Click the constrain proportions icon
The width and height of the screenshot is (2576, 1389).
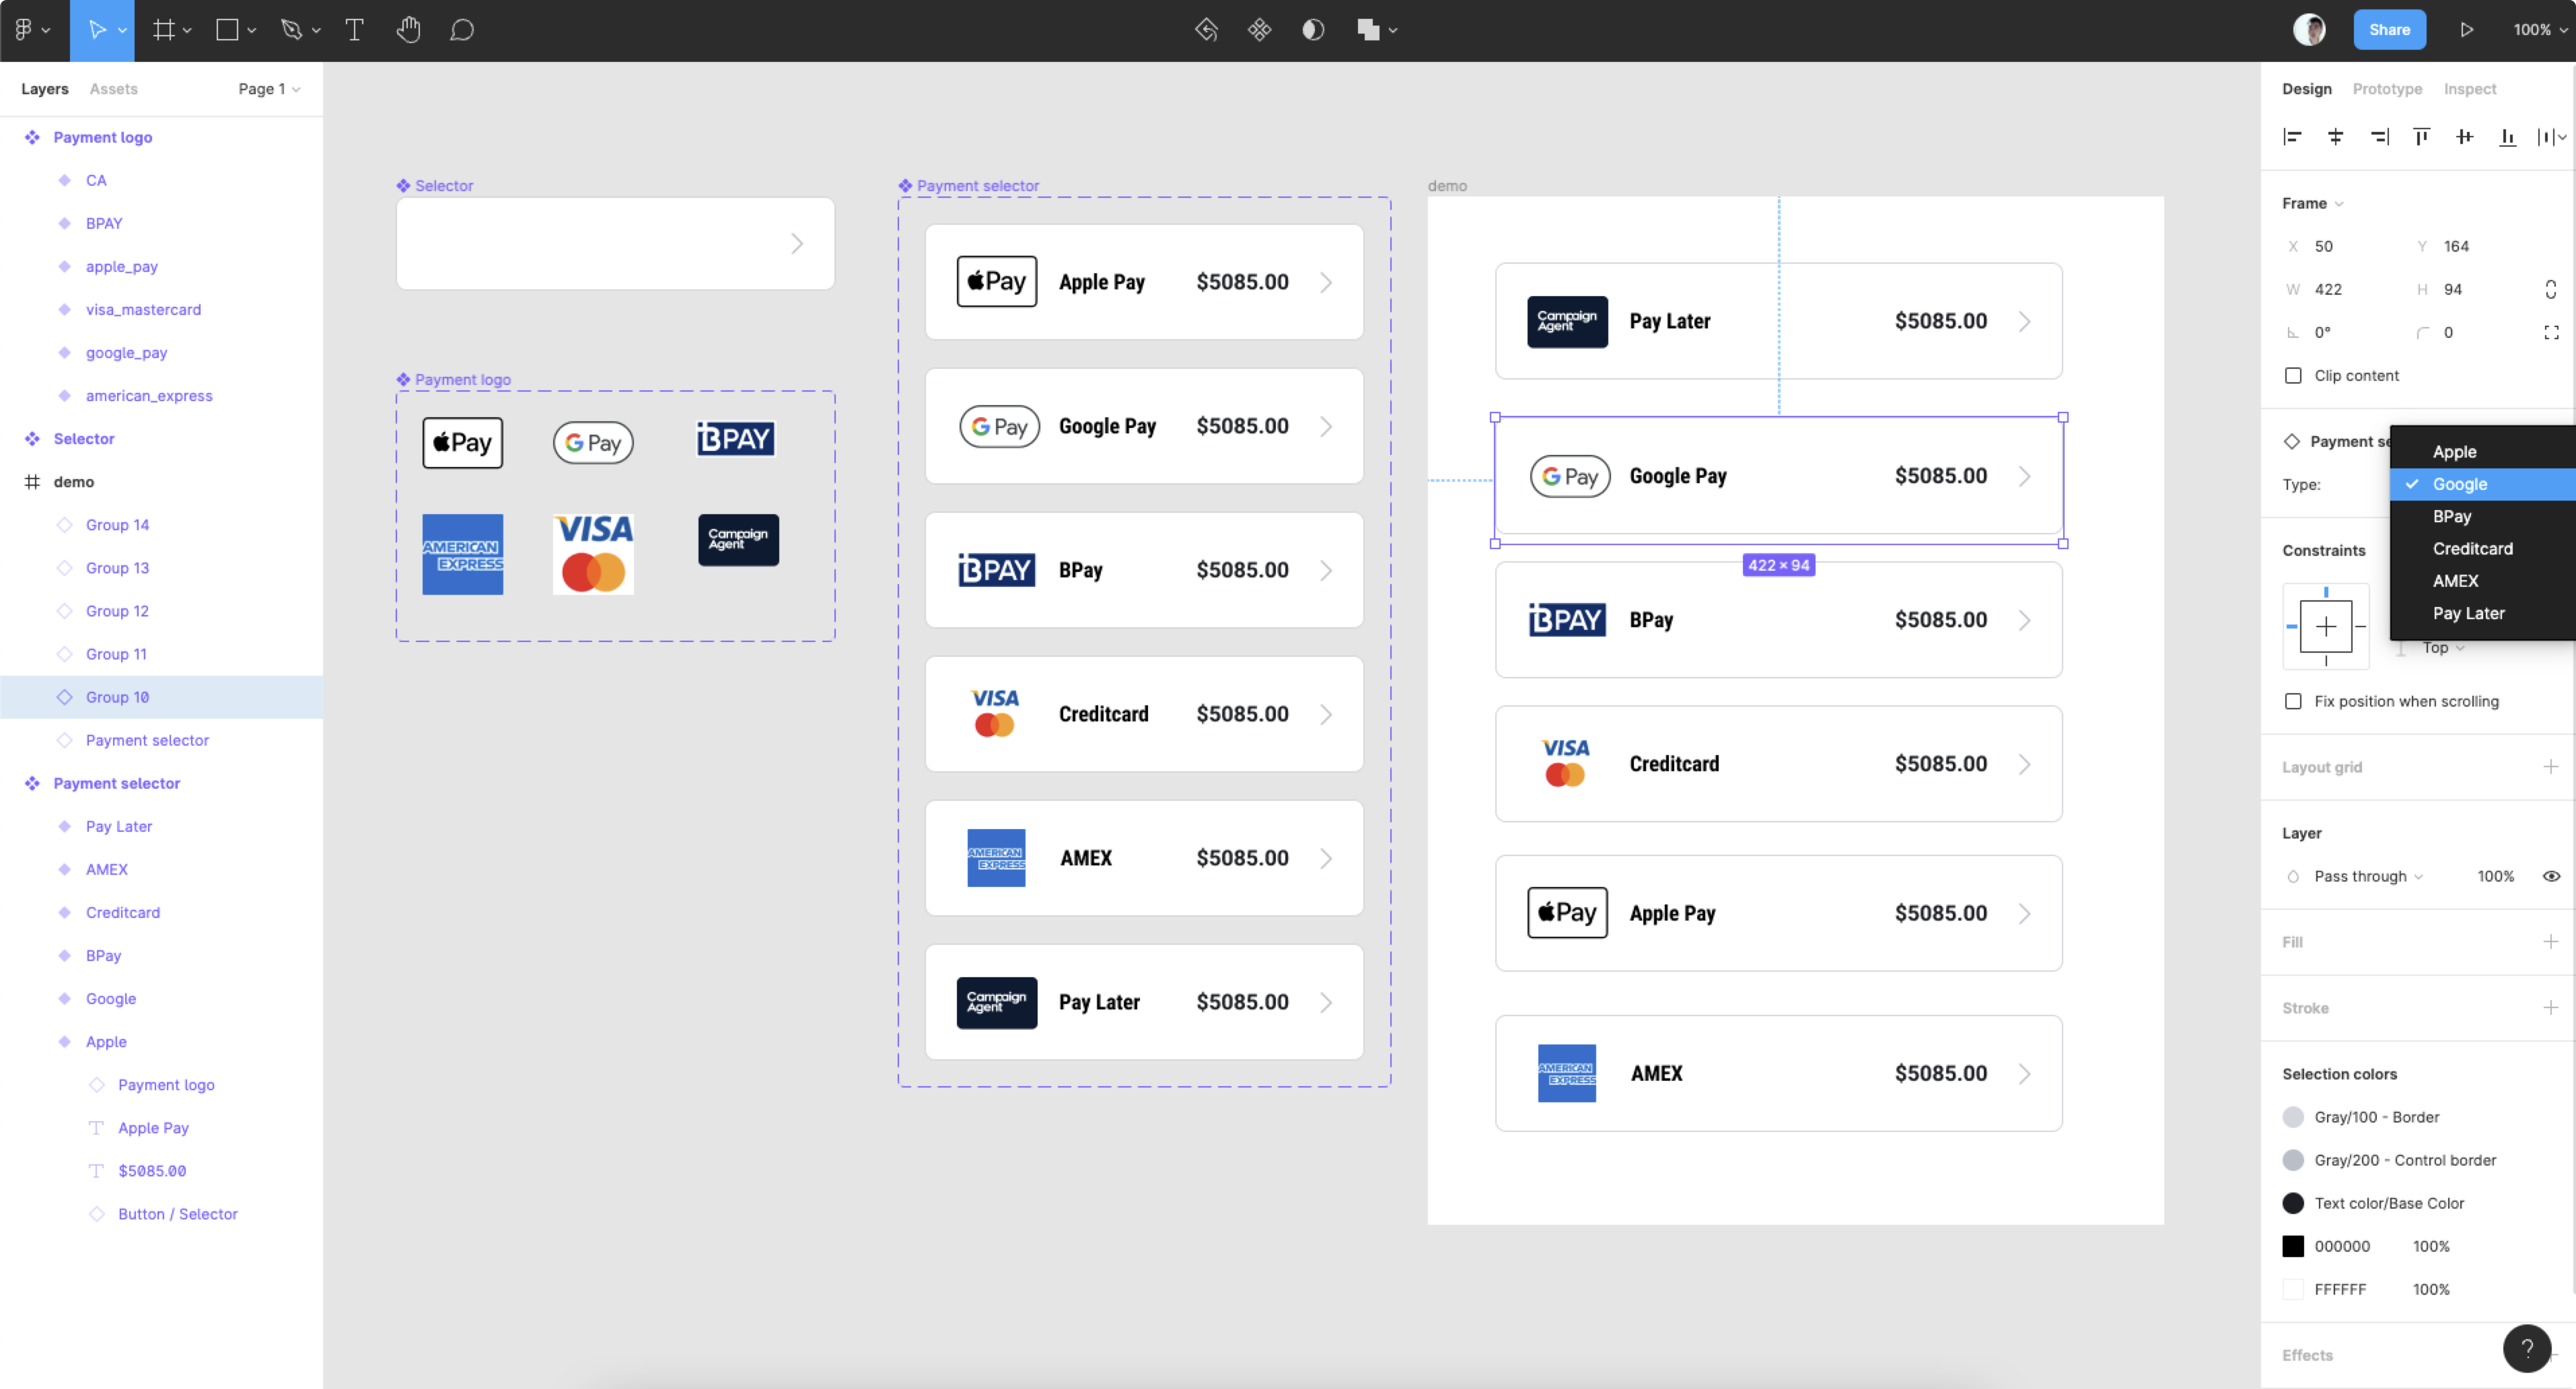click(x=2551, y=289)
